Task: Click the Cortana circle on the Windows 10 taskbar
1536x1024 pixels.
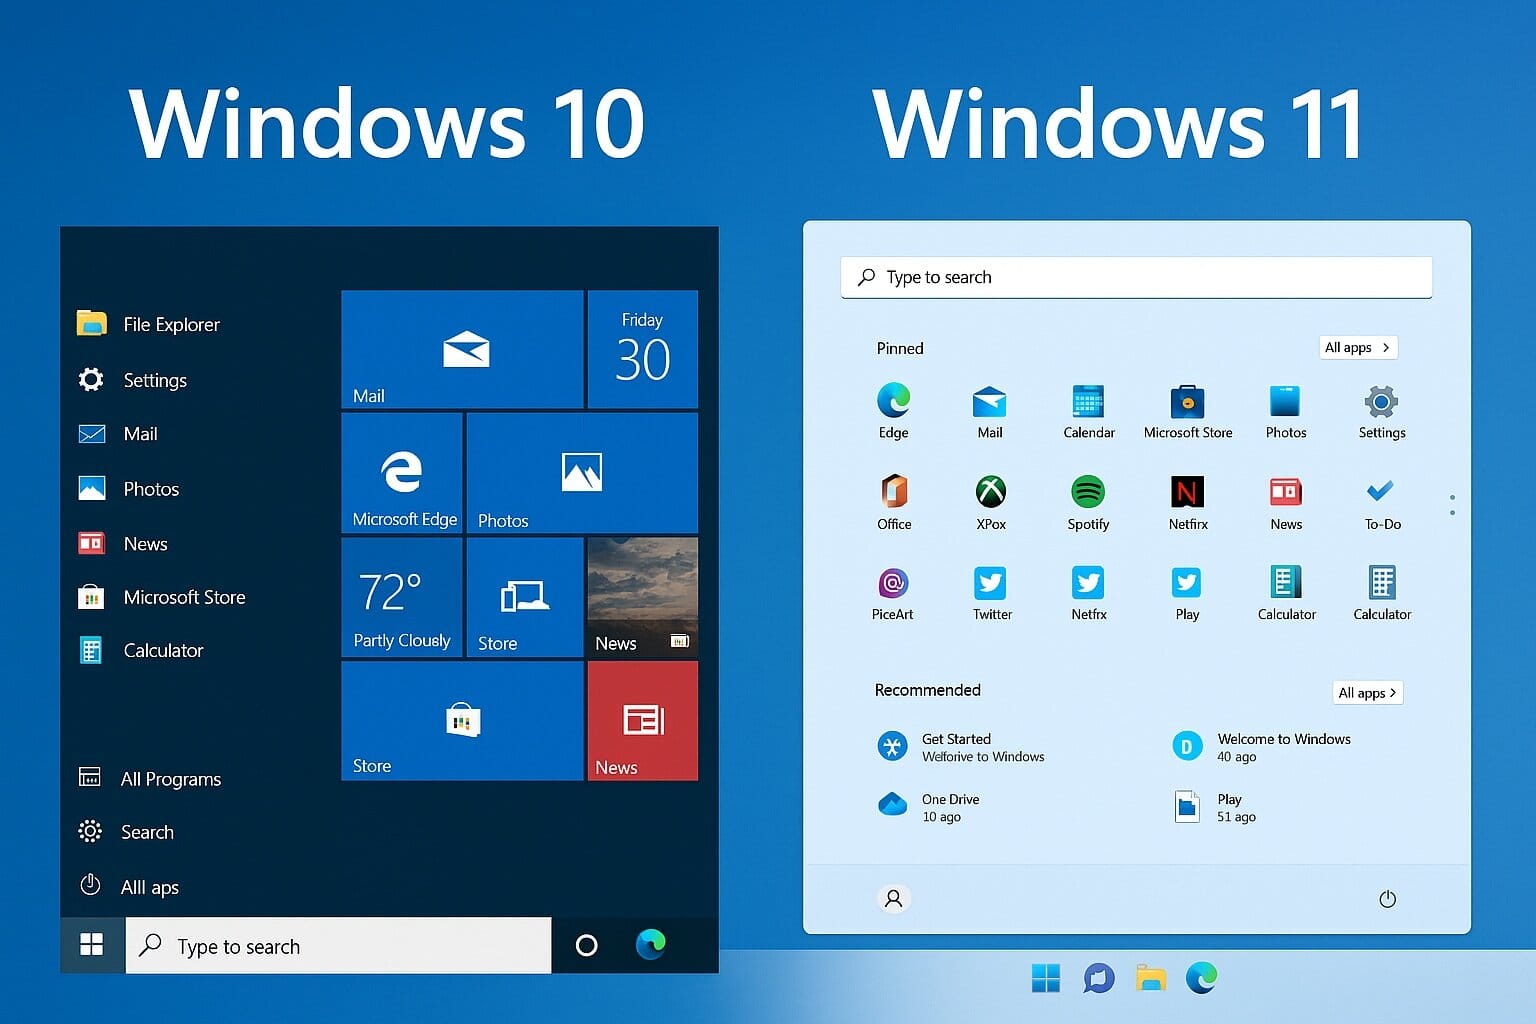Action: click(587, 945)
